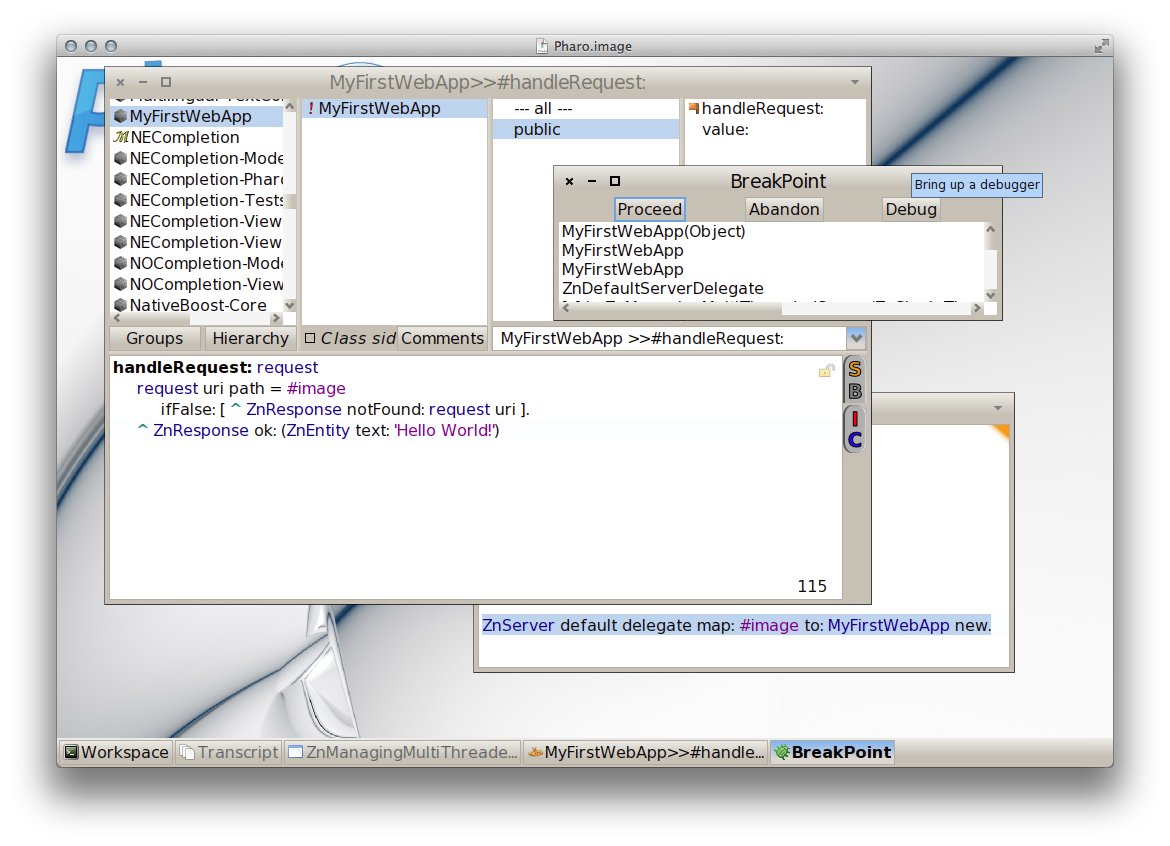Viewport: 1170px width, 846px height.
Task: Maximize the MyFirstWebApp browser window
Action: point(166,82)
